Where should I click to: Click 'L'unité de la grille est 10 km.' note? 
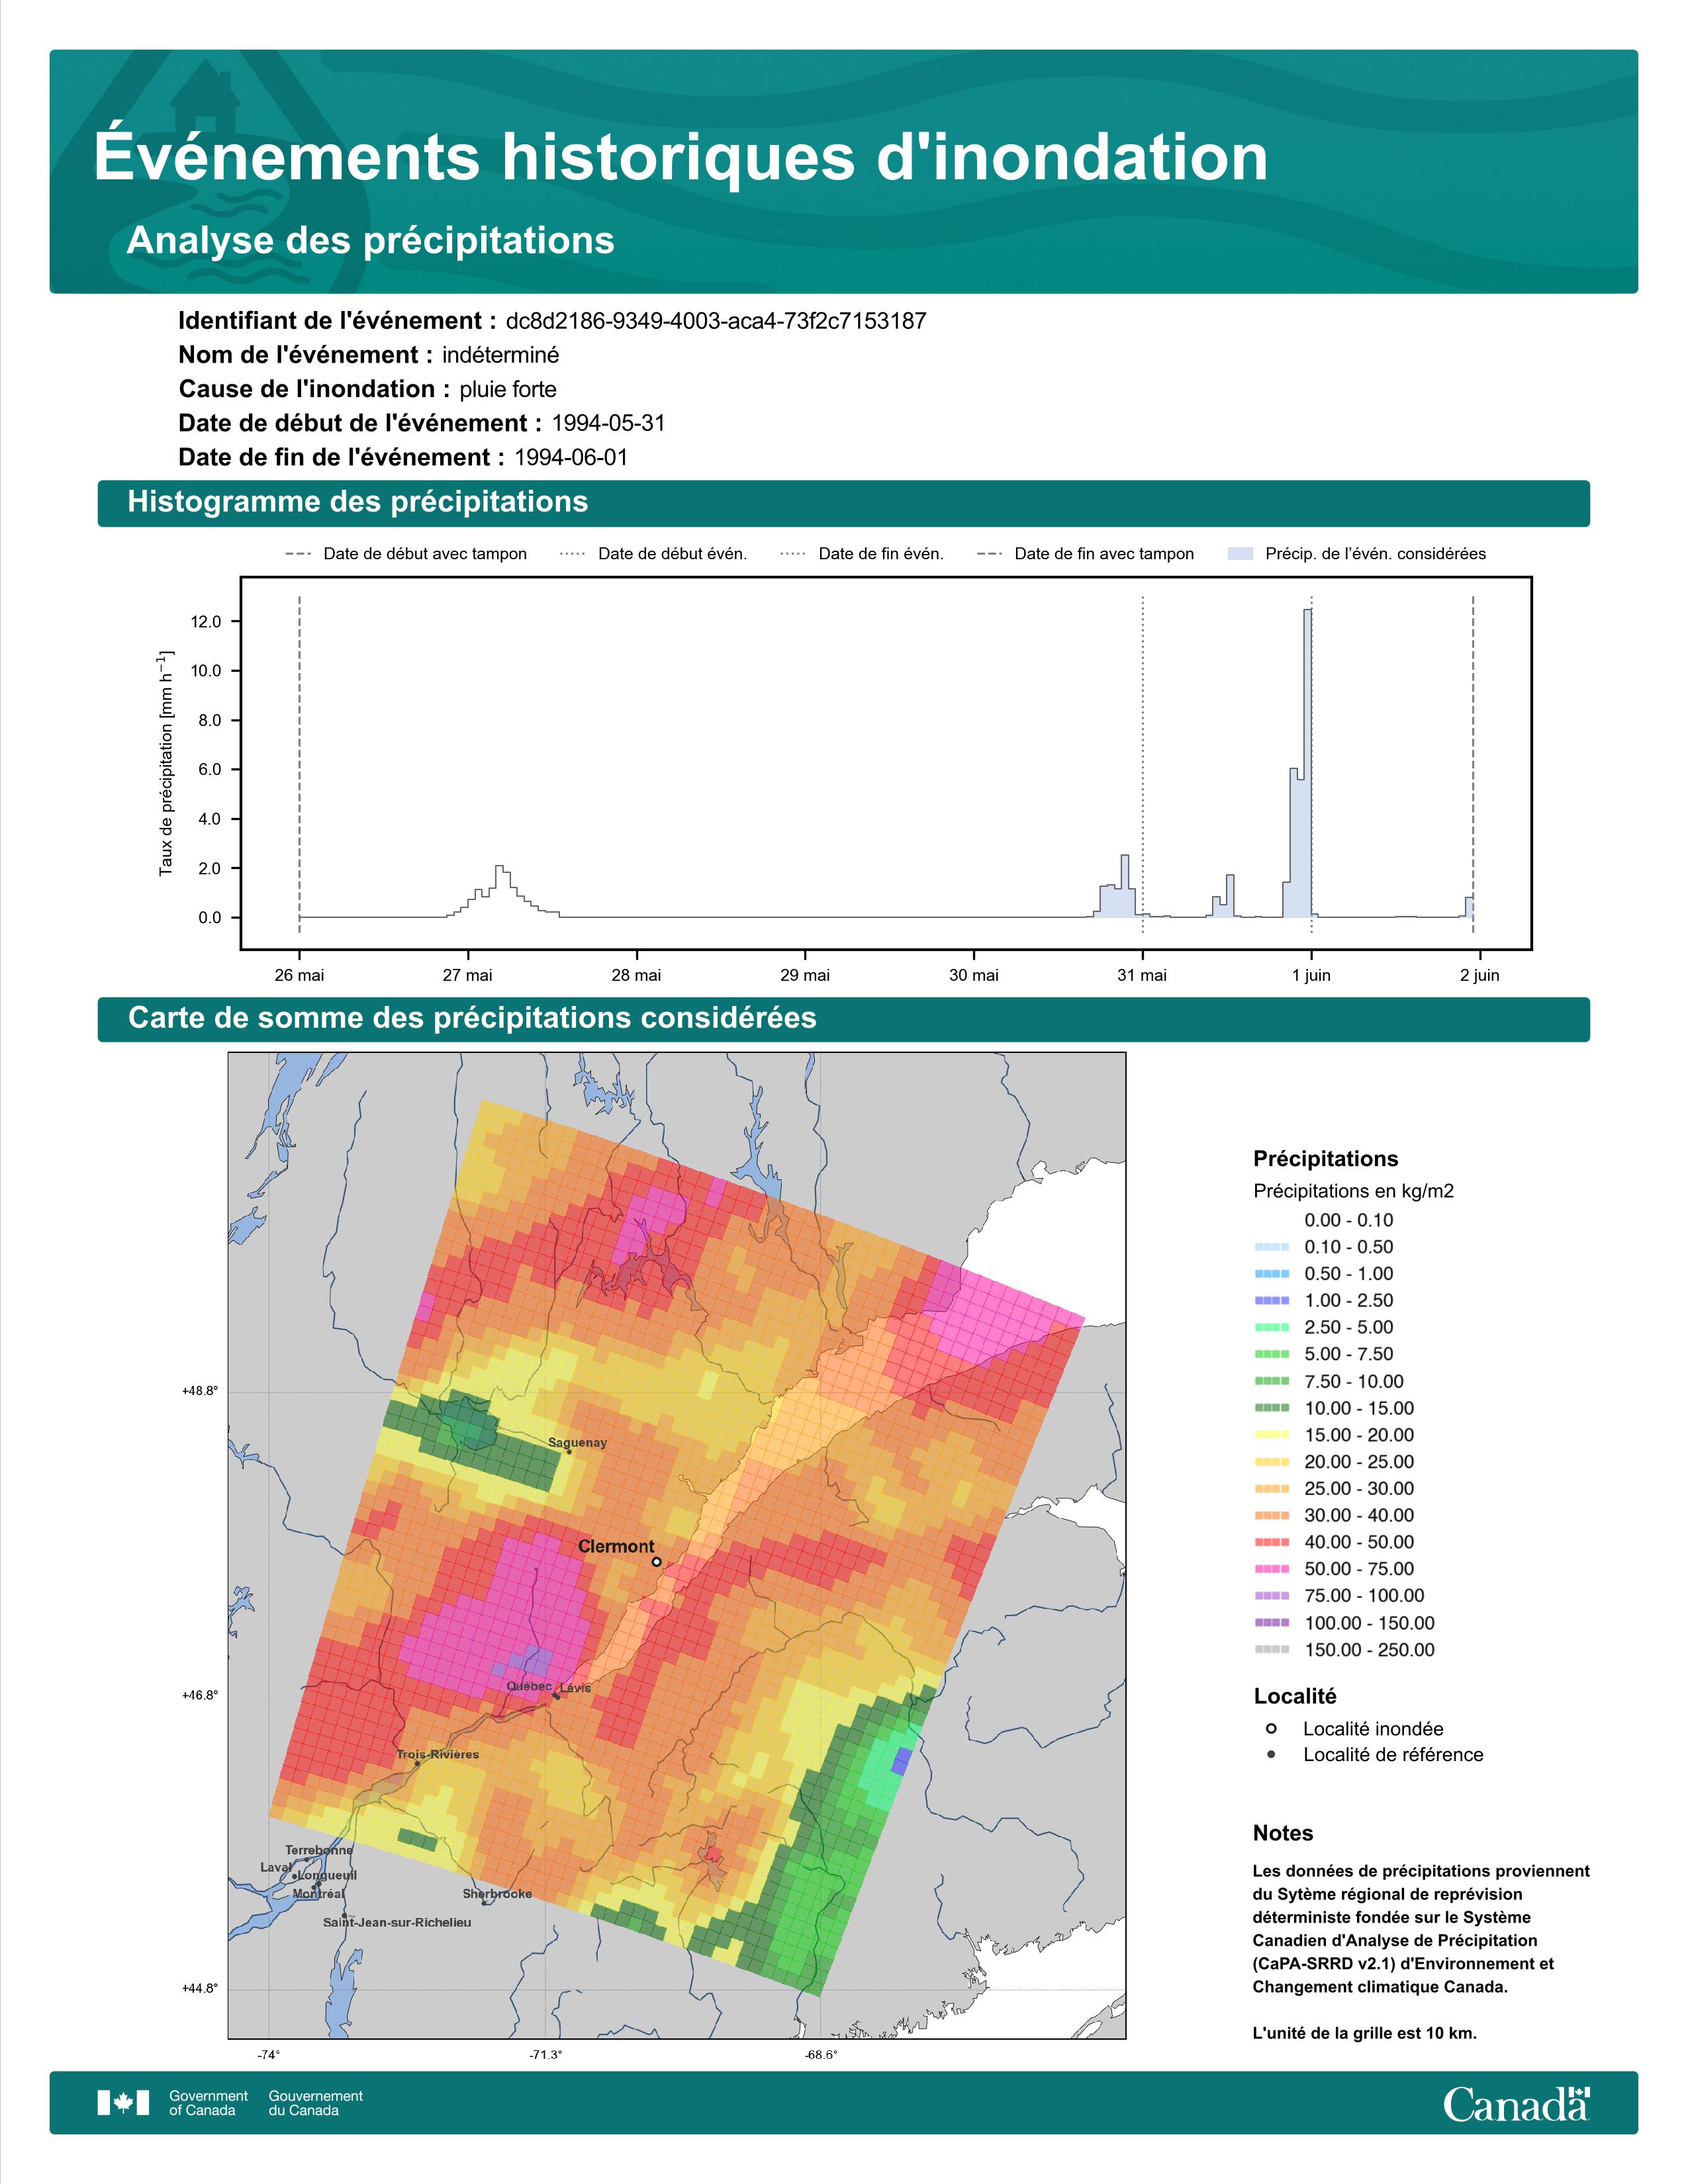point(1365,2033)
